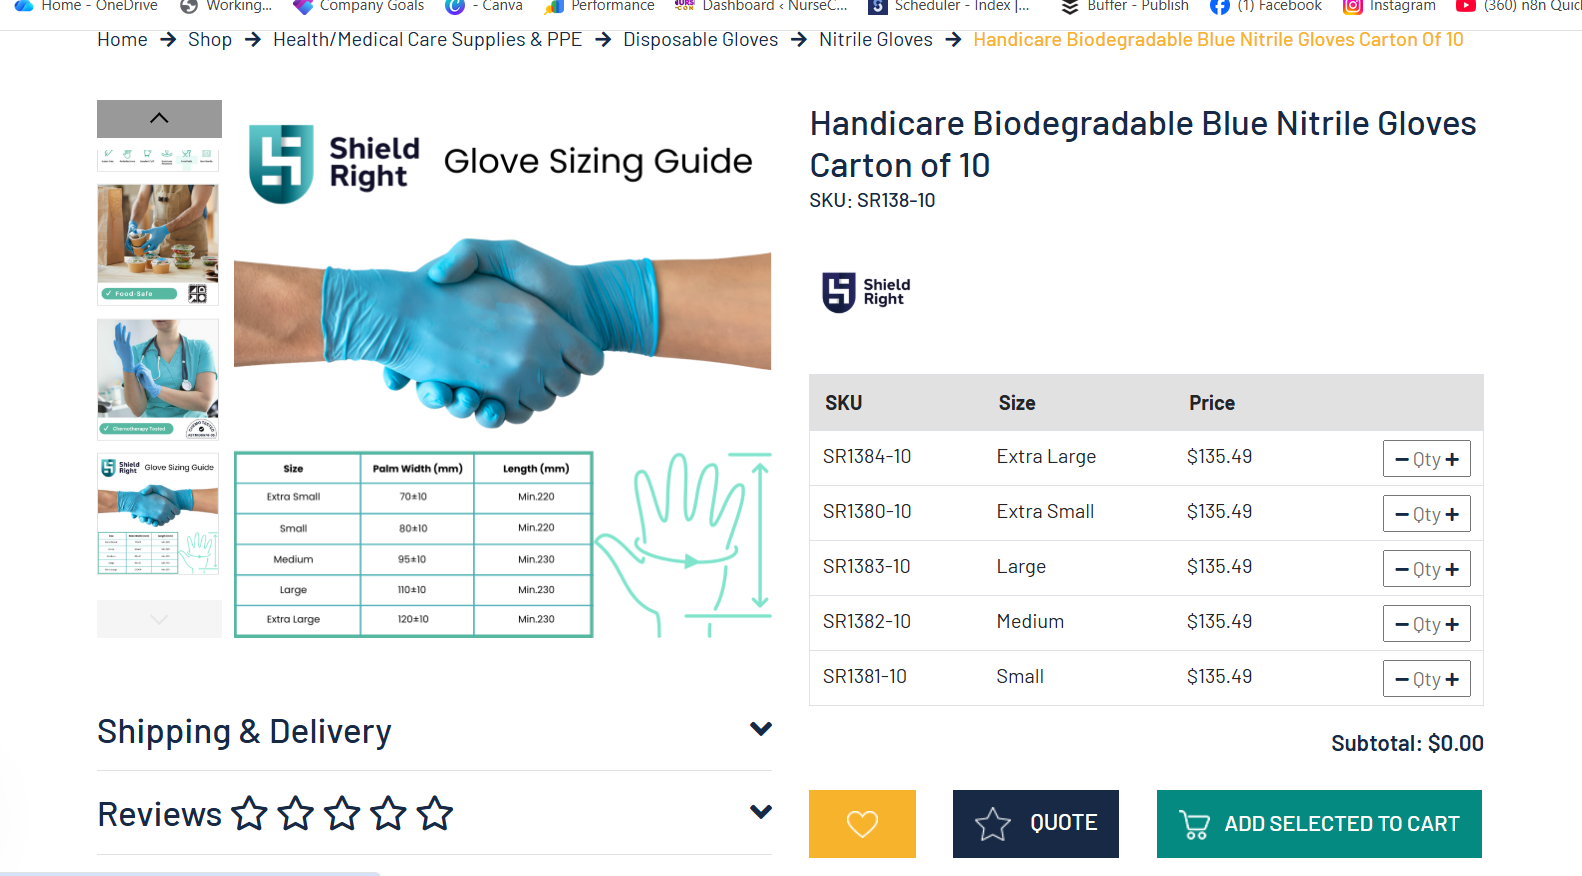Click the Shop breadcrumb link
Viewport: 1582px width, 876px height.
click(x=210, y=40)
